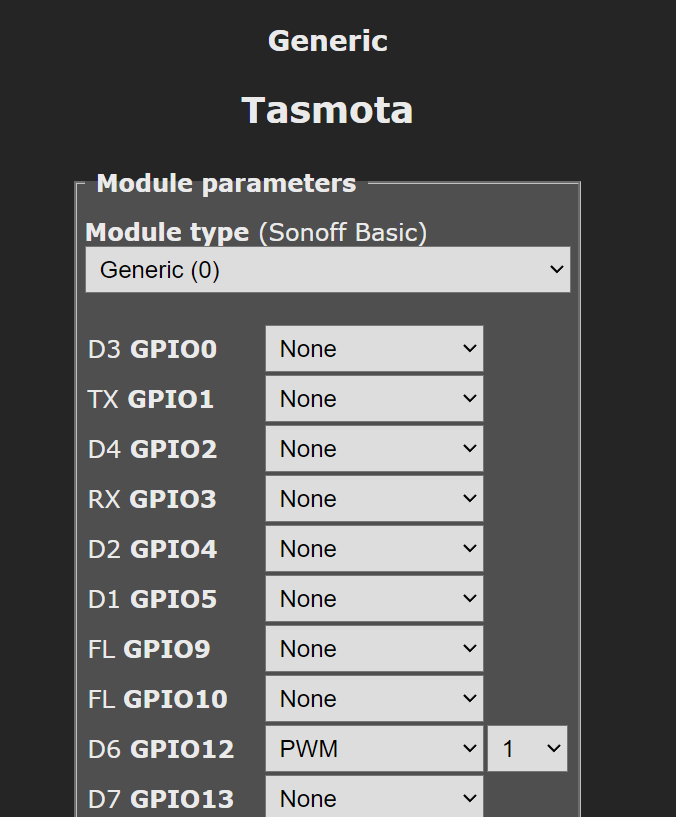
Task: Open the D1 GPIO5 select box
Action: pyautogui.click(x=374, y=599)
